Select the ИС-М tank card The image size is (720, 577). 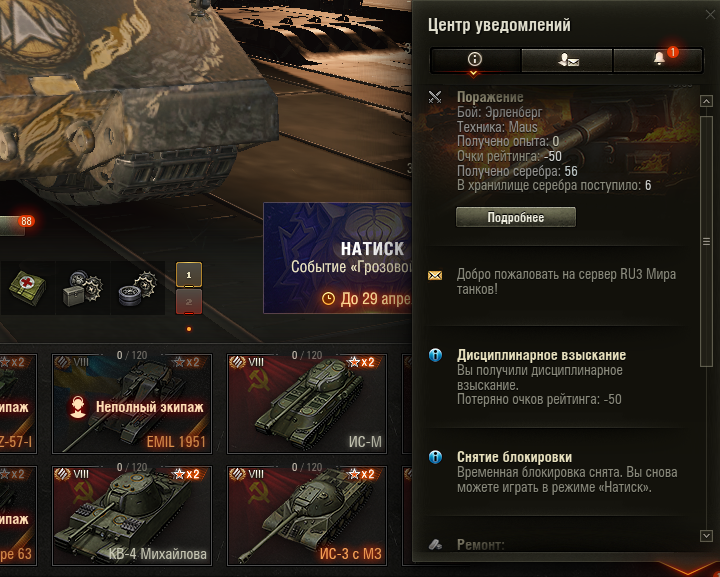[307, 403]
